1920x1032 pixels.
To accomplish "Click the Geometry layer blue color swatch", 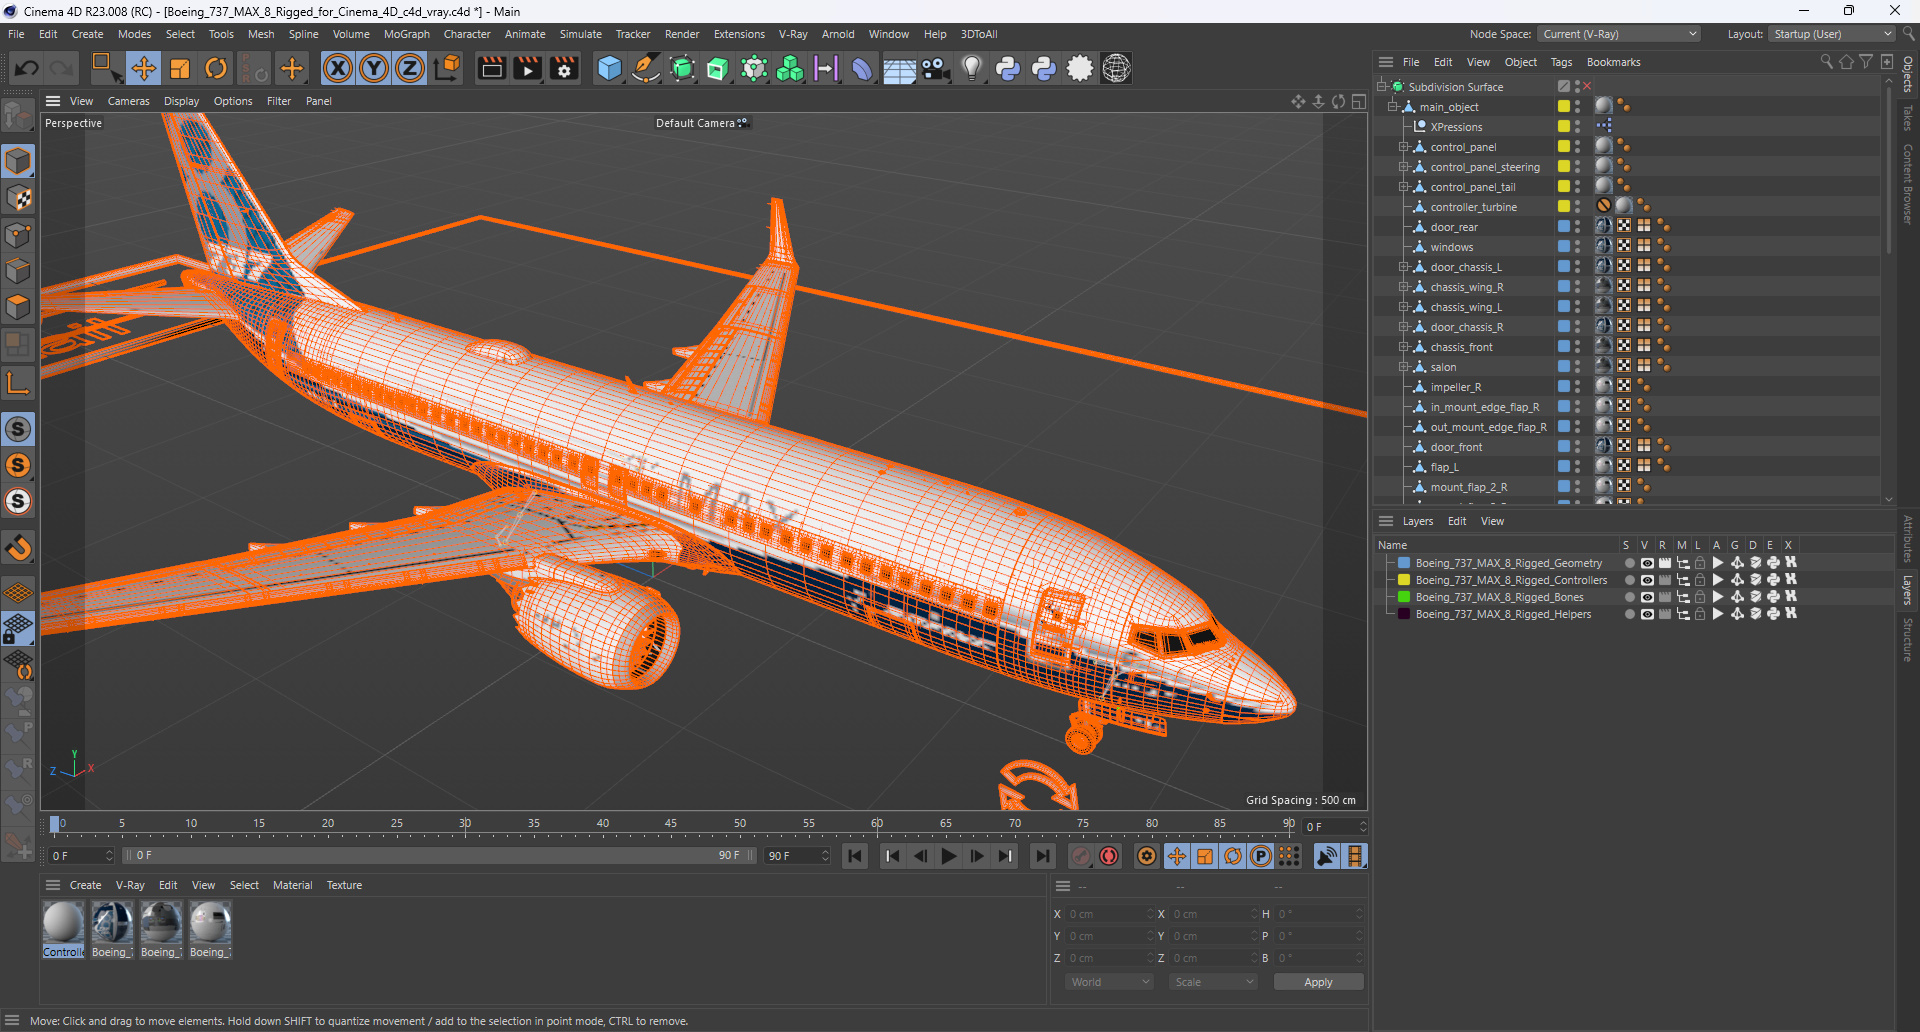I will 1404,563.
